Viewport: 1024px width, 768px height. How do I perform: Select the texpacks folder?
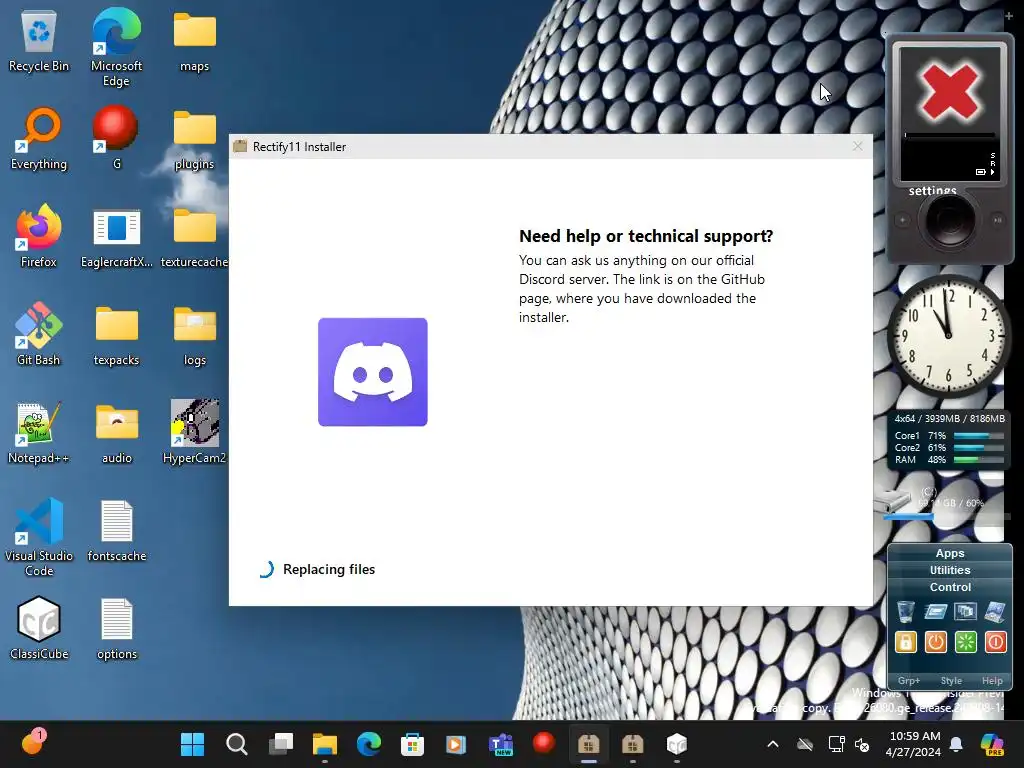pos(116,334)
